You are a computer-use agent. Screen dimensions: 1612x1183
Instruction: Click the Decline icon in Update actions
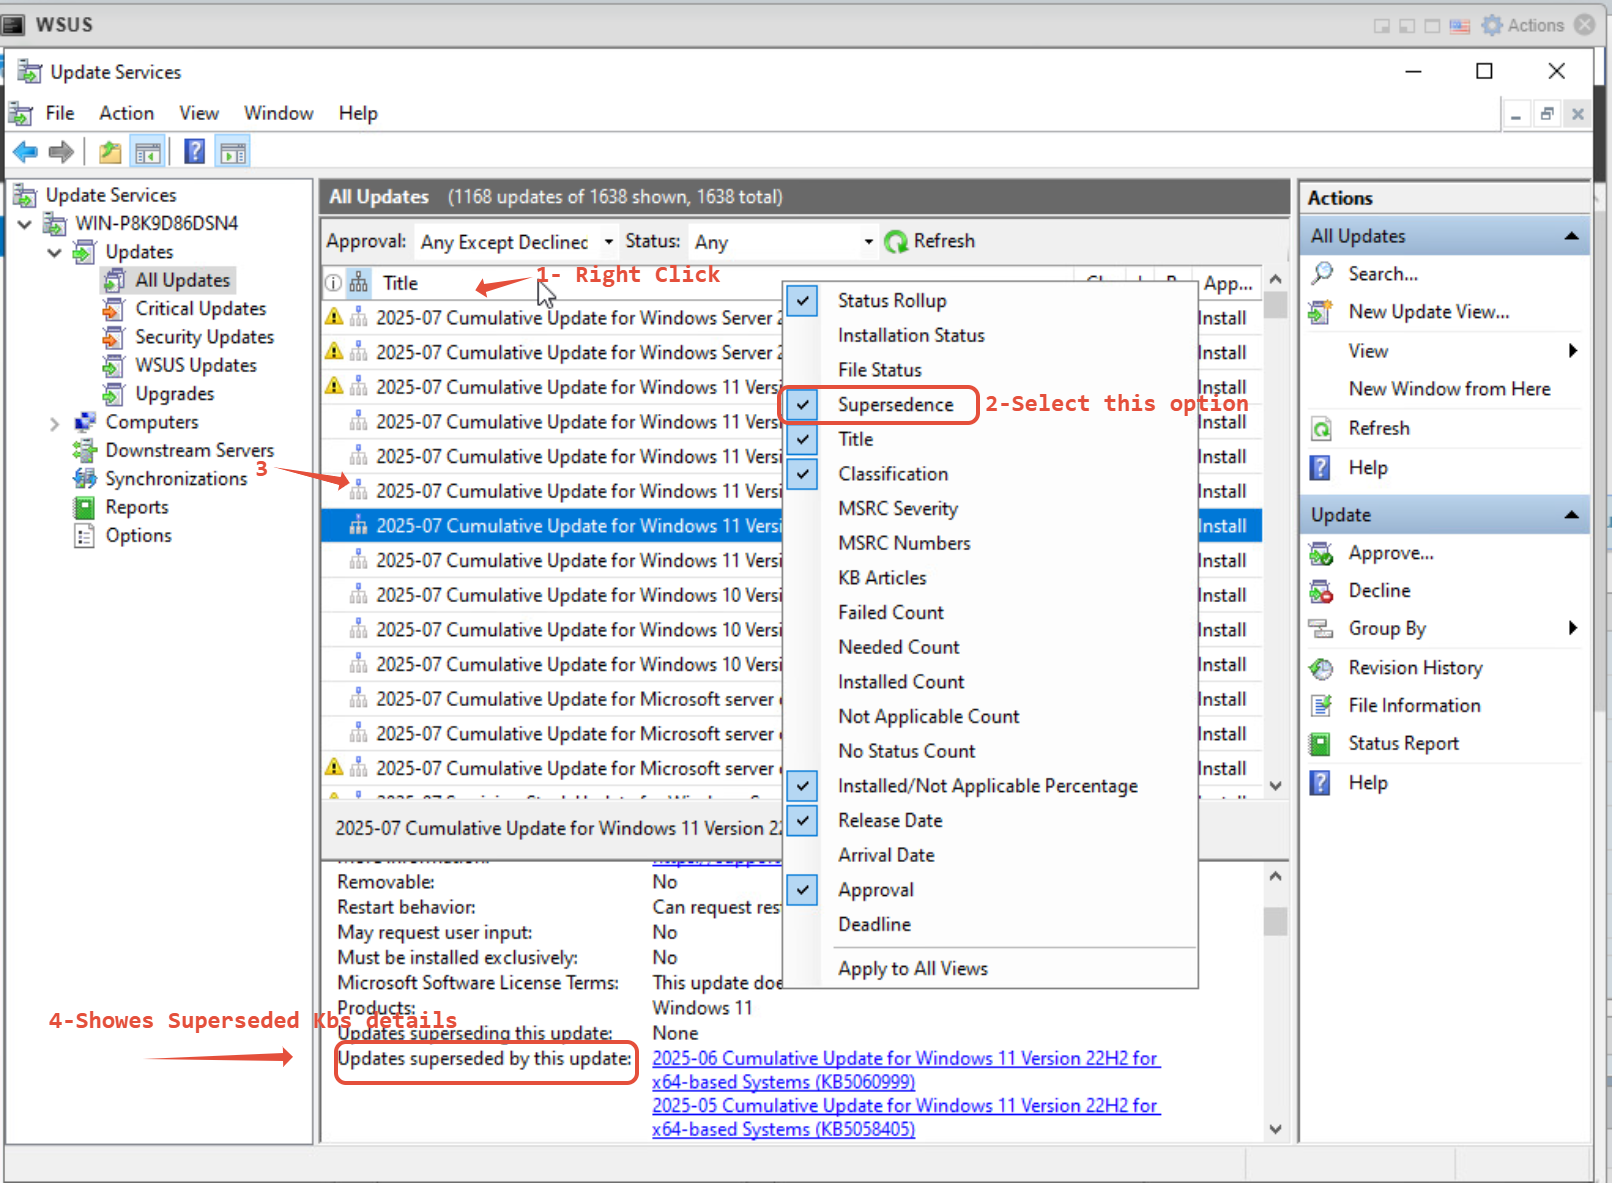tap(1321, 591)
